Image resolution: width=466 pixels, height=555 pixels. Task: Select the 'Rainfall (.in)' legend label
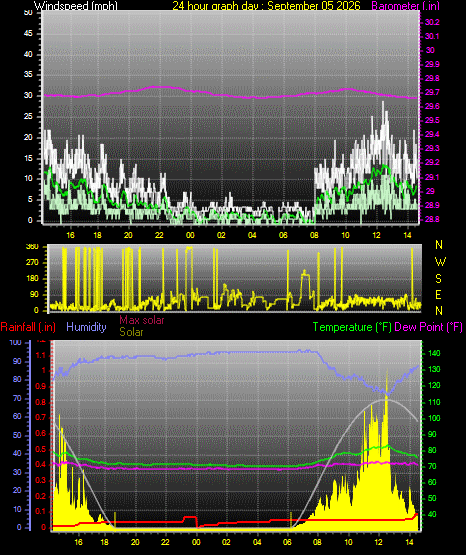[x=28, y=327]
